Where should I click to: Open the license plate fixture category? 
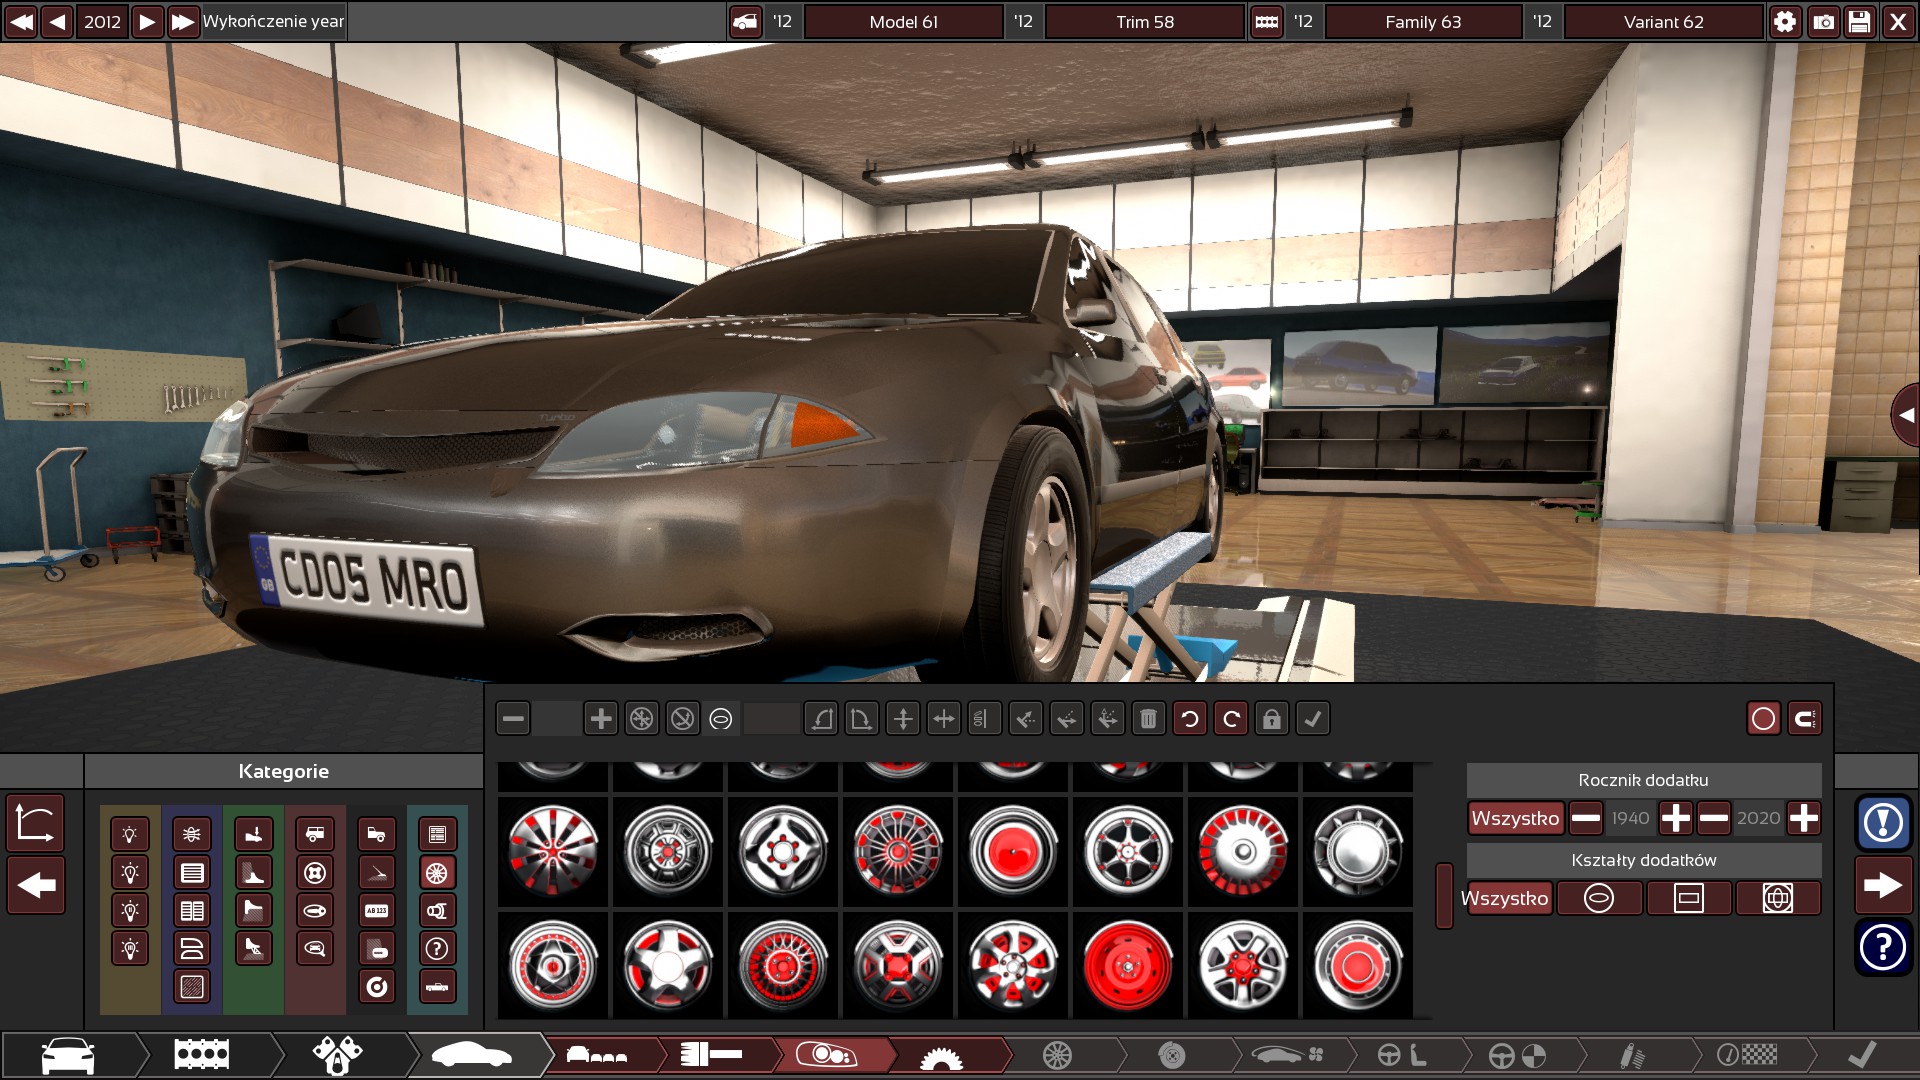coord(376,911)
